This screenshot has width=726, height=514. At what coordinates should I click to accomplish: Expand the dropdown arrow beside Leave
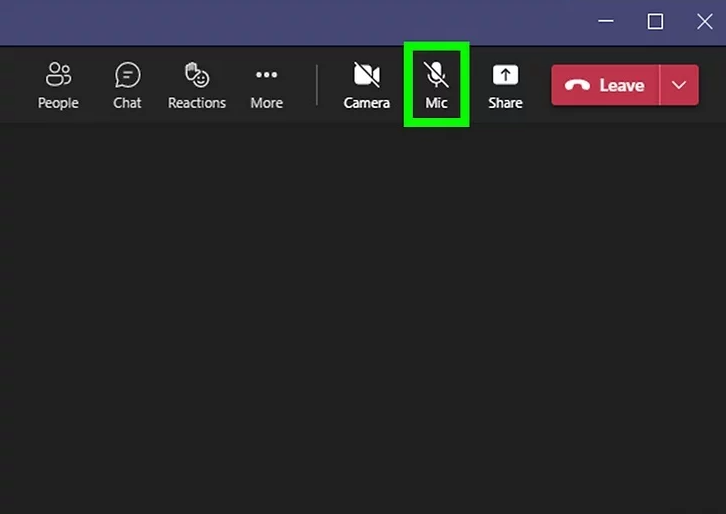680,86
